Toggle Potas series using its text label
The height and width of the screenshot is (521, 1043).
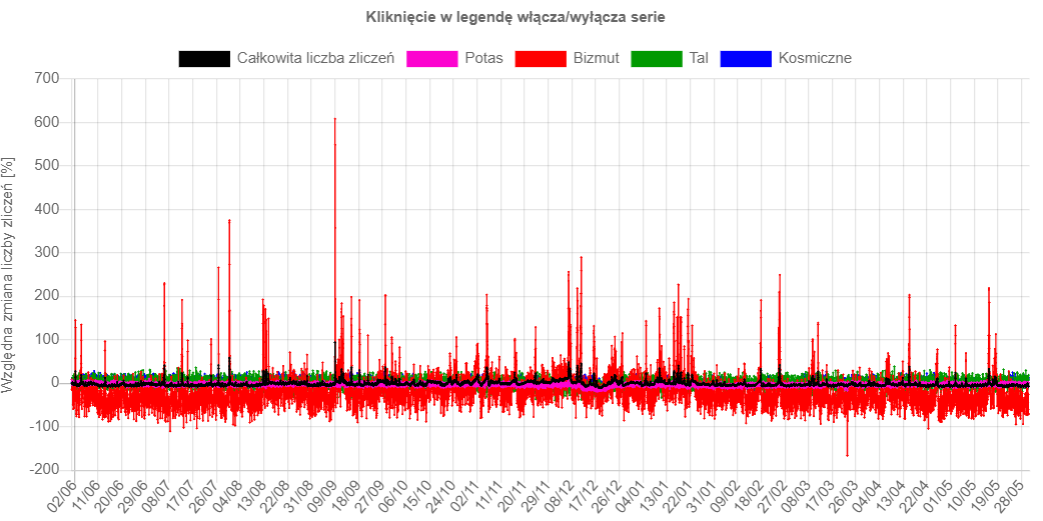click(484, 58)
